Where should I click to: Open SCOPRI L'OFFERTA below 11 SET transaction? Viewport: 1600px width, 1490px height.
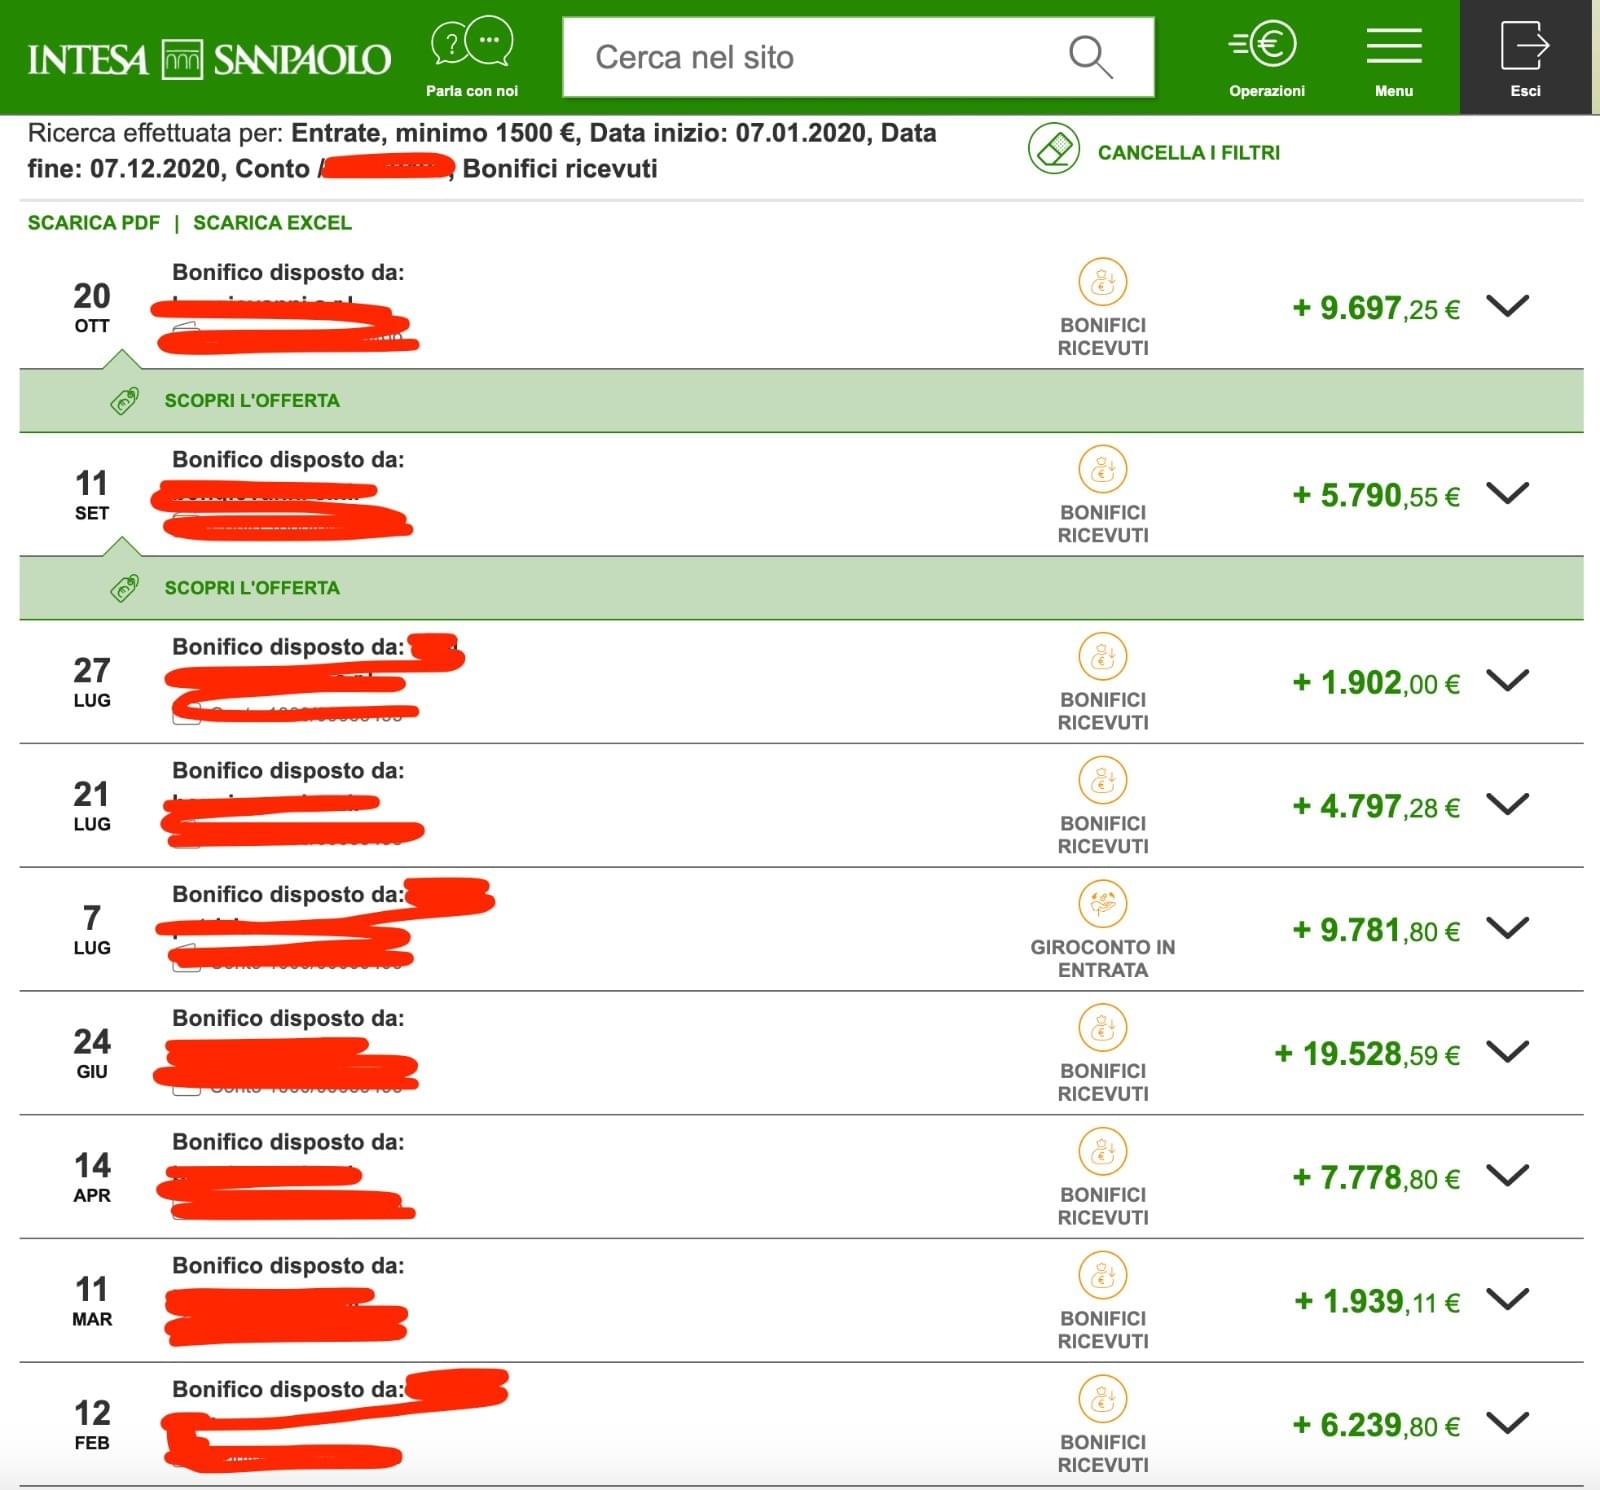coord(252,588)
